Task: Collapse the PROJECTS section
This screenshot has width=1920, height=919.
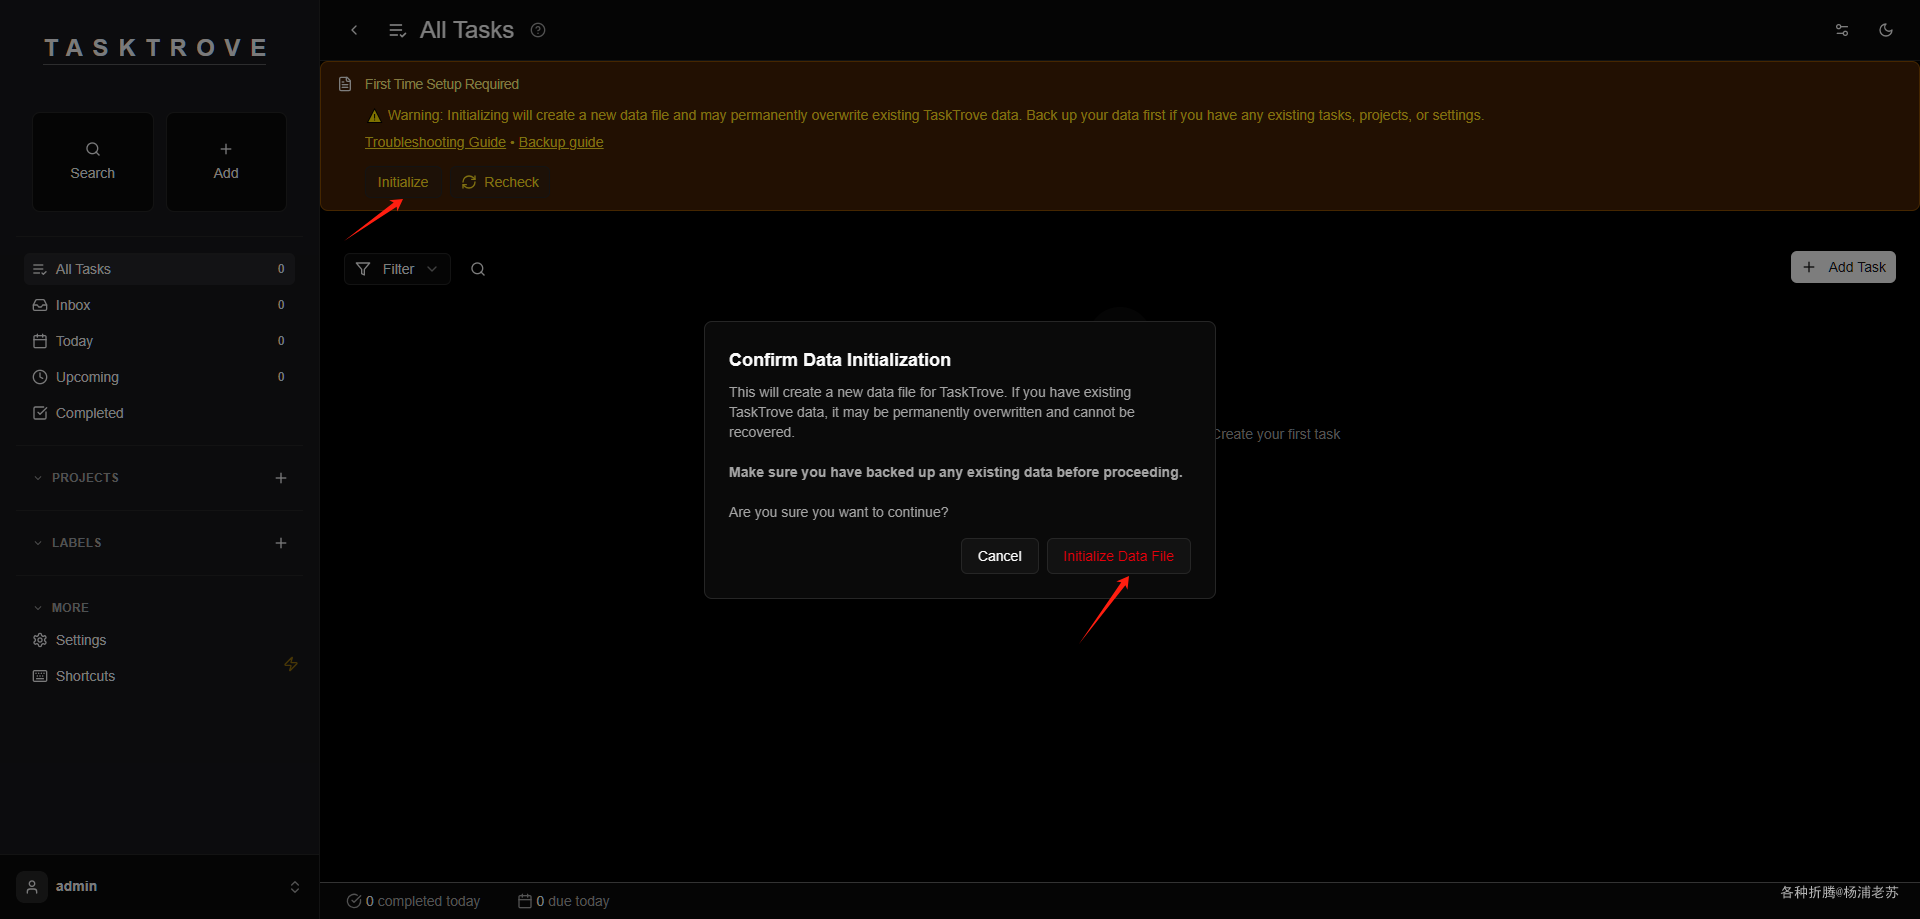Action: click(x=76, y=478)
